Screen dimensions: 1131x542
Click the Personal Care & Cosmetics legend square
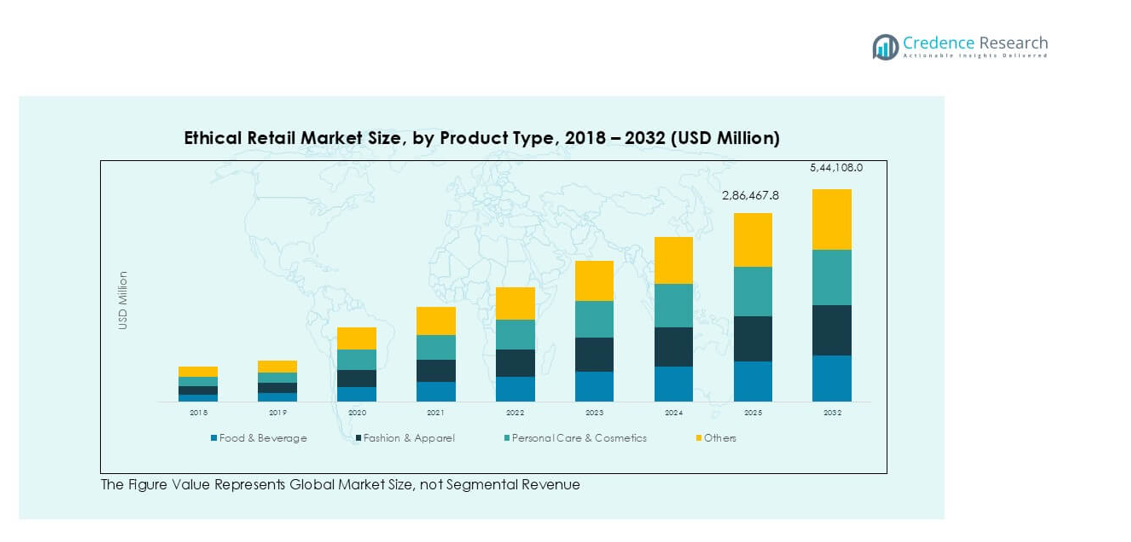pos(507,438)
